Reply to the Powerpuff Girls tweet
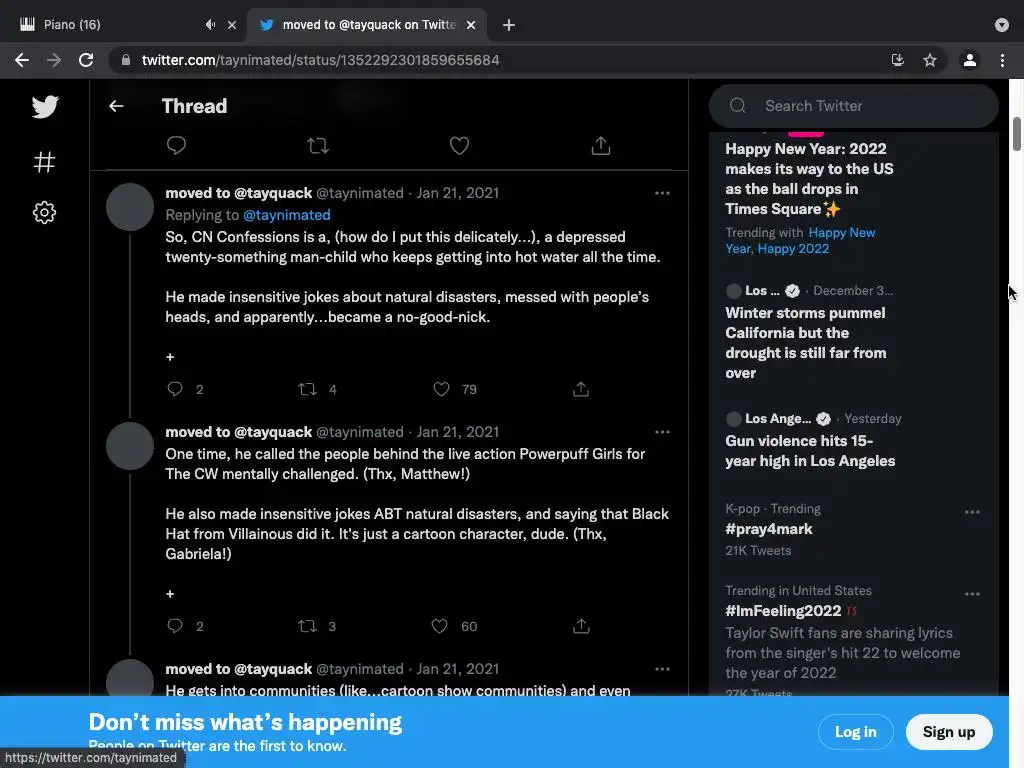 [x=175, y=626]
